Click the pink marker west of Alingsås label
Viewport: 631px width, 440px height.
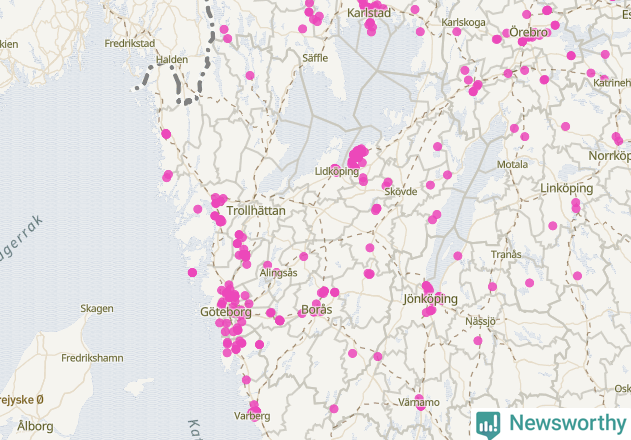[267, 265]
